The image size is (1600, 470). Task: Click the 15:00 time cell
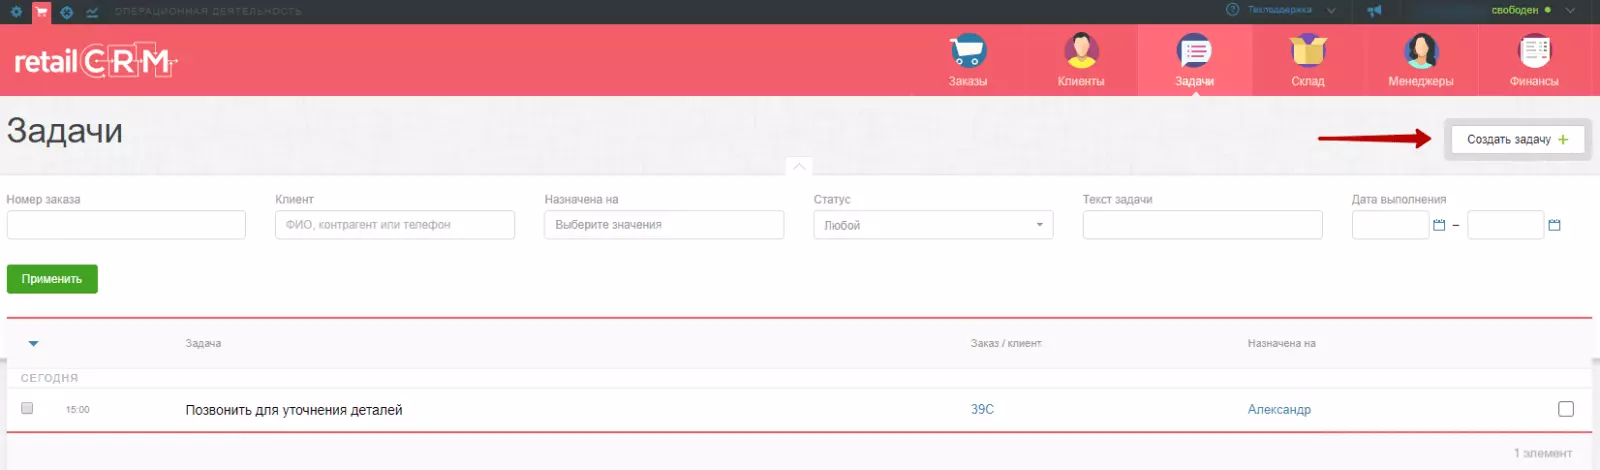tap(78, 410)
